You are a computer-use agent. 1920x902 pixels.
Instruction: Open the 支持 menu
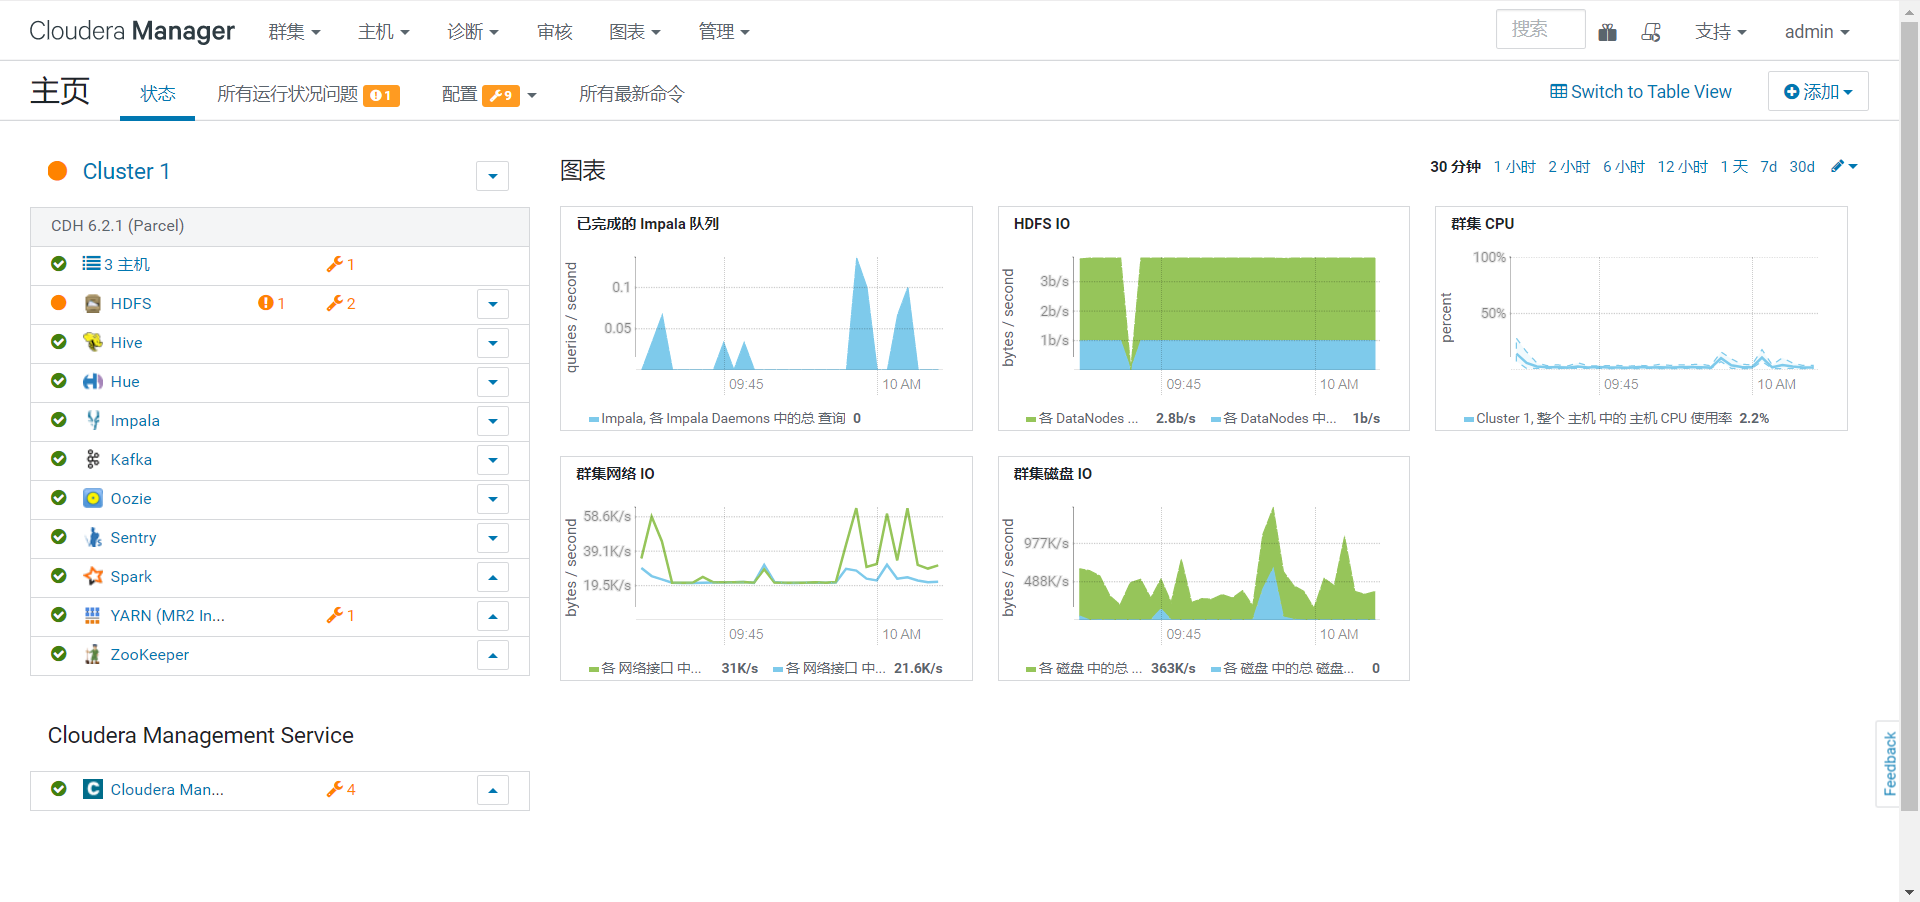tap(1721, 32)
